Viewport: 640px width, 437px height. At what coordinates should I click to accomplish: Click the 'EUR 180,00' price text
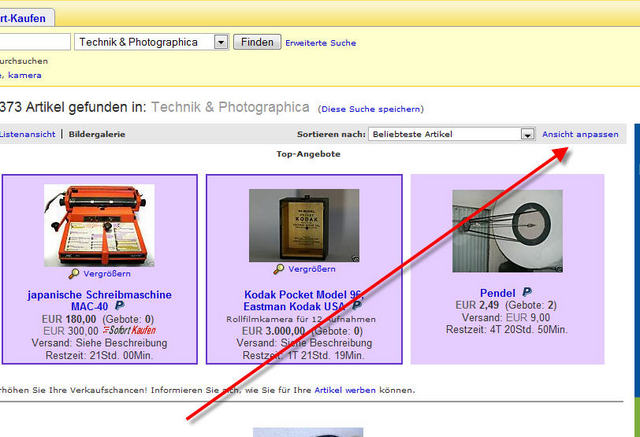tap(69, 319)
